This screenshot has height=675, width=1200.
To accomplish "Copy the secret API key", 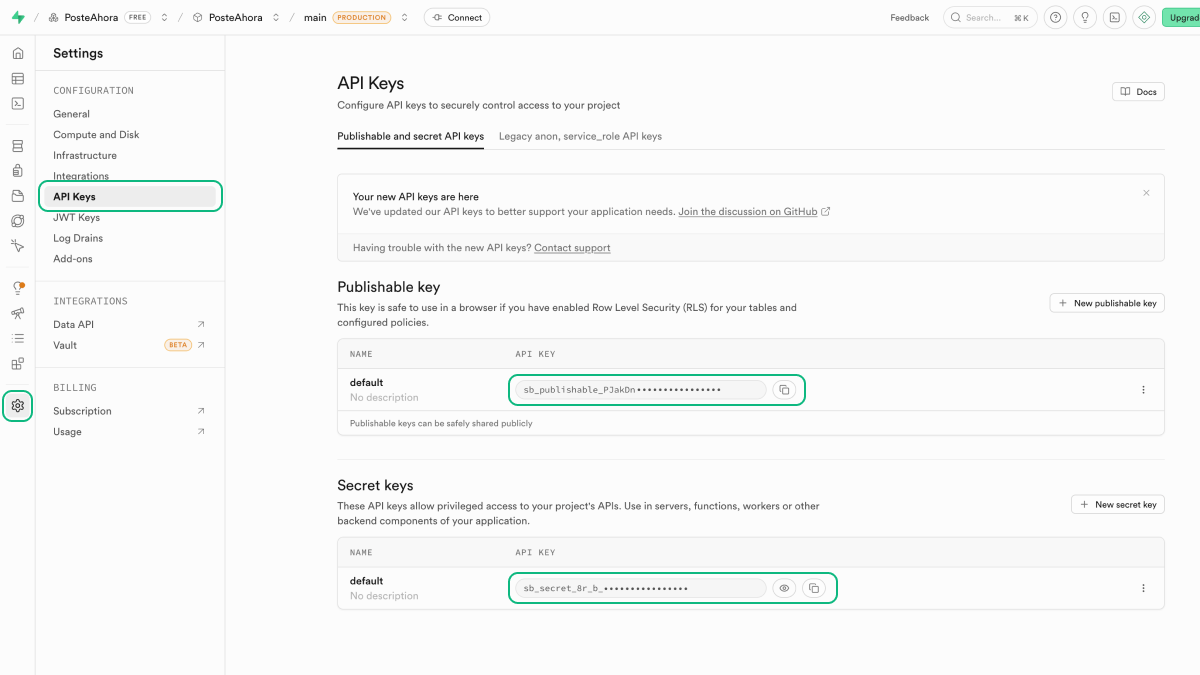I will 814,588.
